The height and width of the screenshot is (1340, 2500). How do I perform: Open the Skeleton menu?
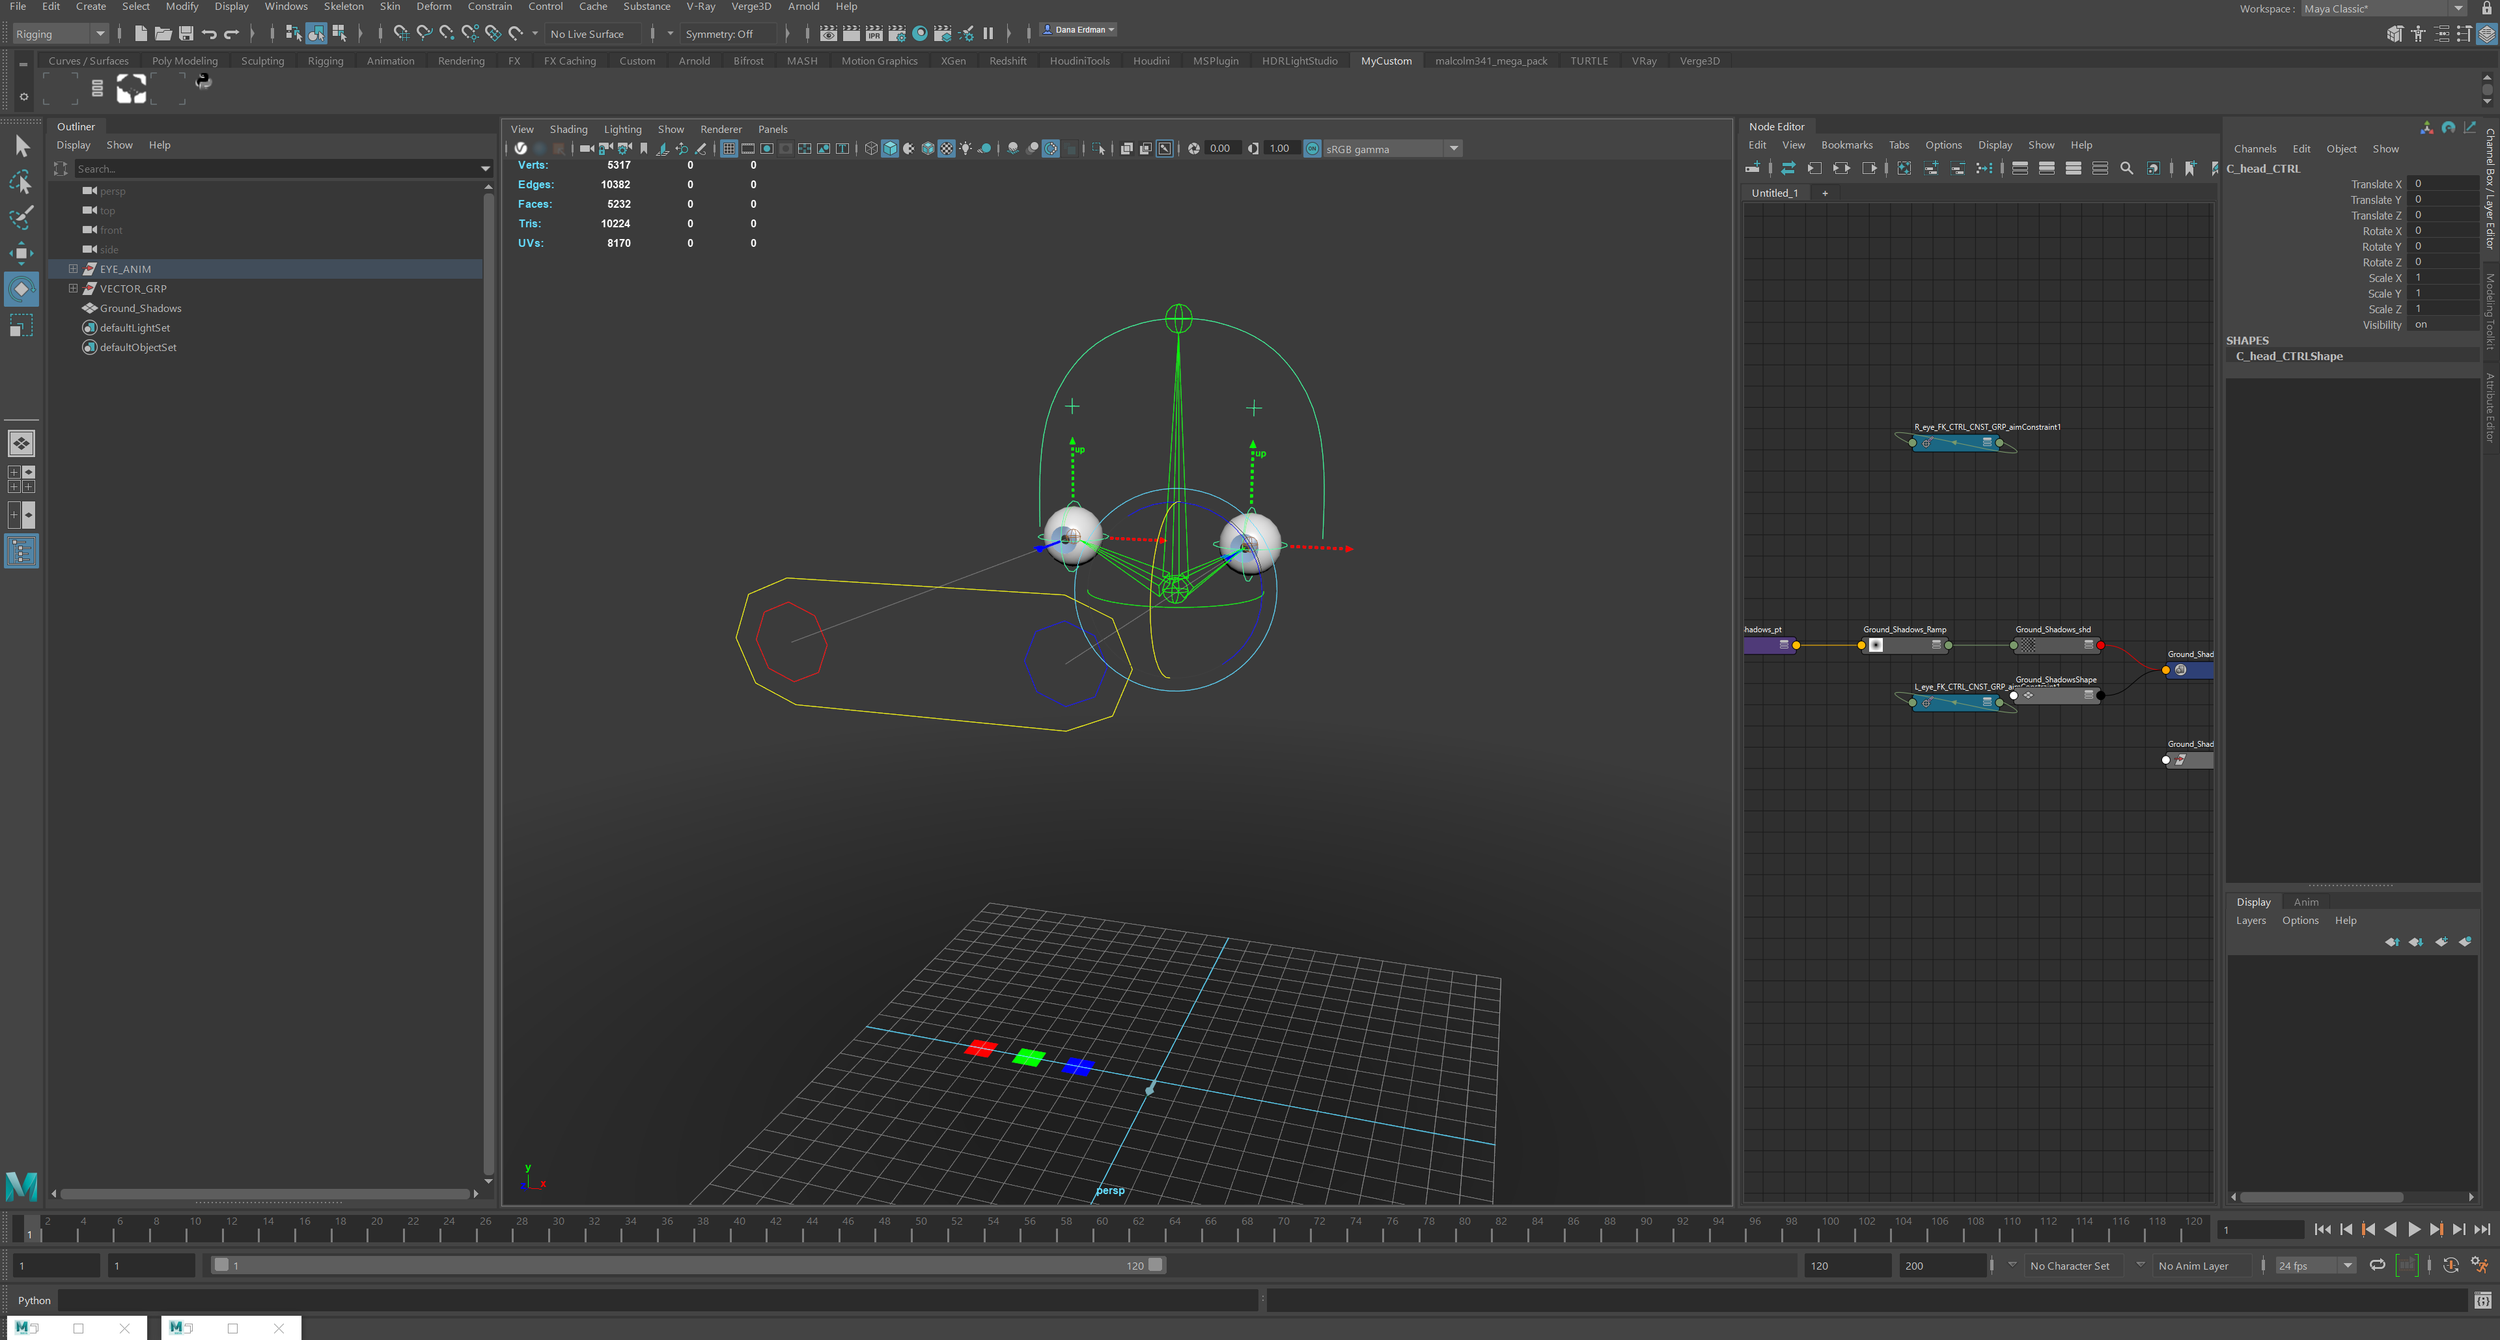click(x=343, y=7)
